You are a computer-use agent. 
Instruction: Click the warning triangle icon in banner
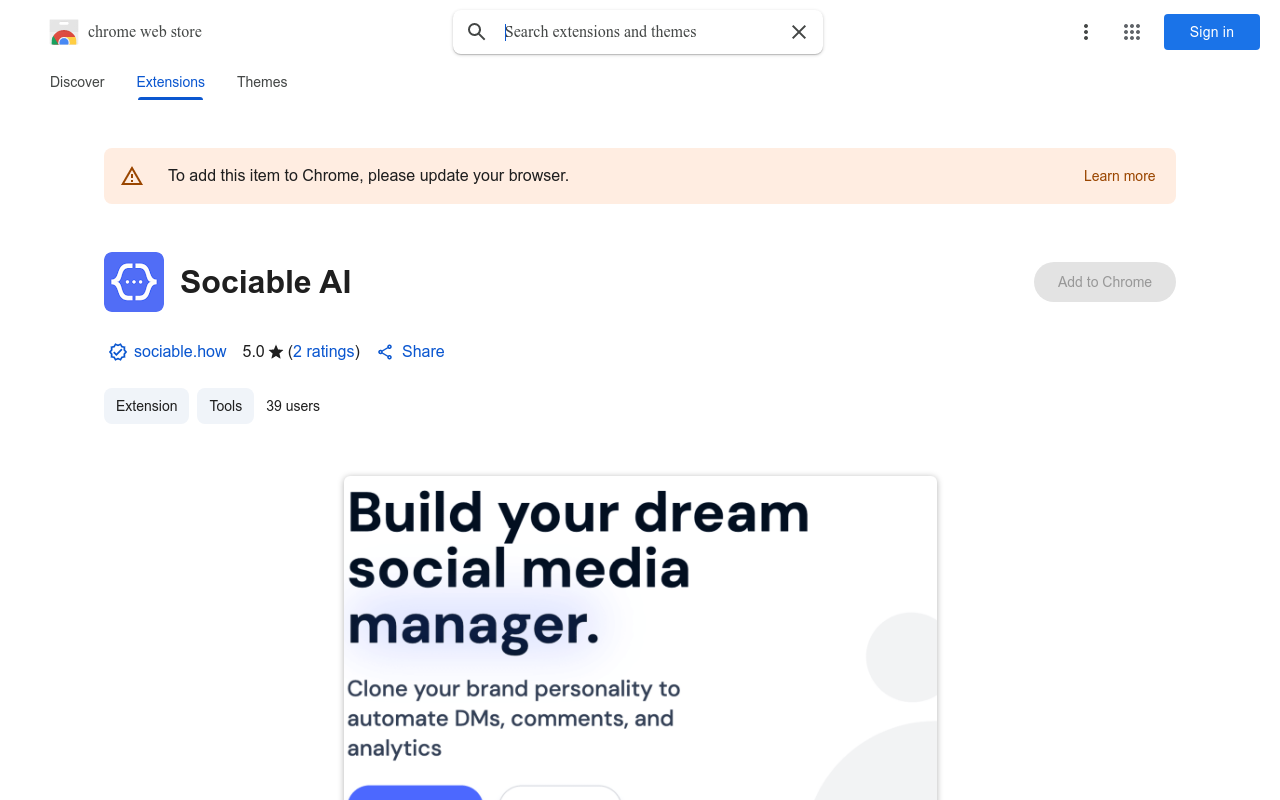tap(132, 176)
